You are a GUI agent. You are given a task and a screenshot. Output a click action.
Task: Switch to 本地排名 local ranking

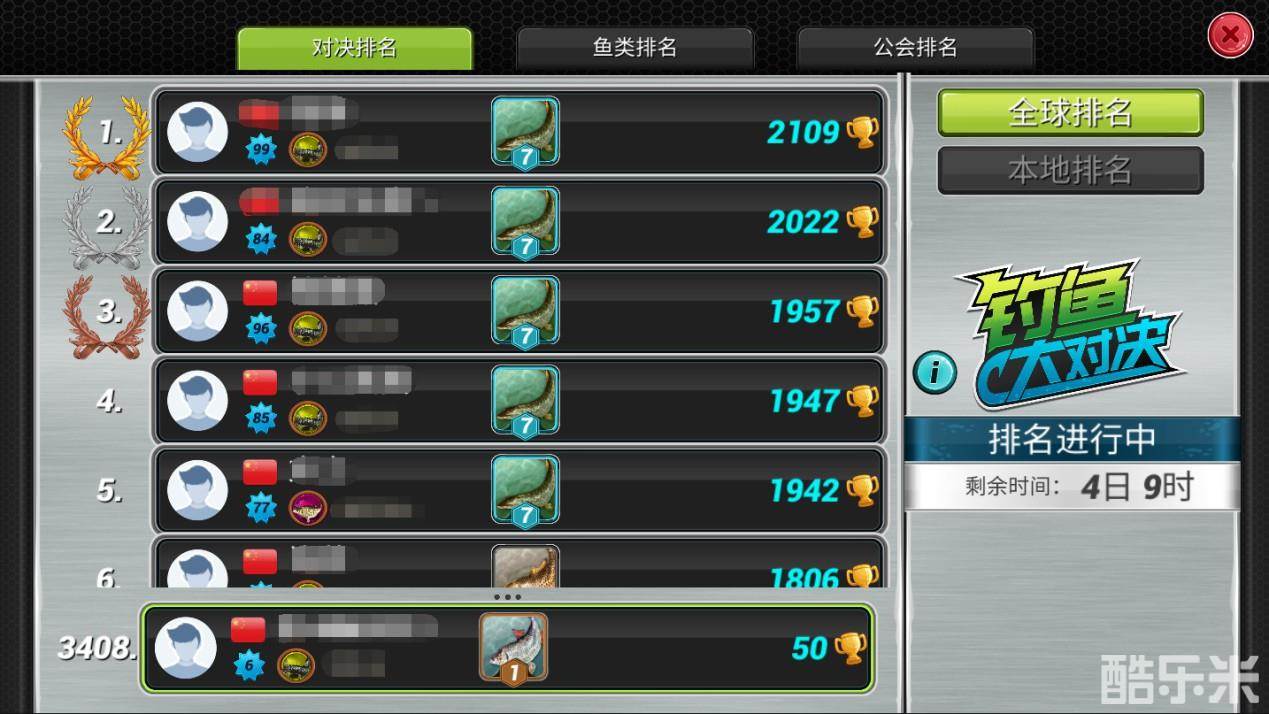point(1070,170)
